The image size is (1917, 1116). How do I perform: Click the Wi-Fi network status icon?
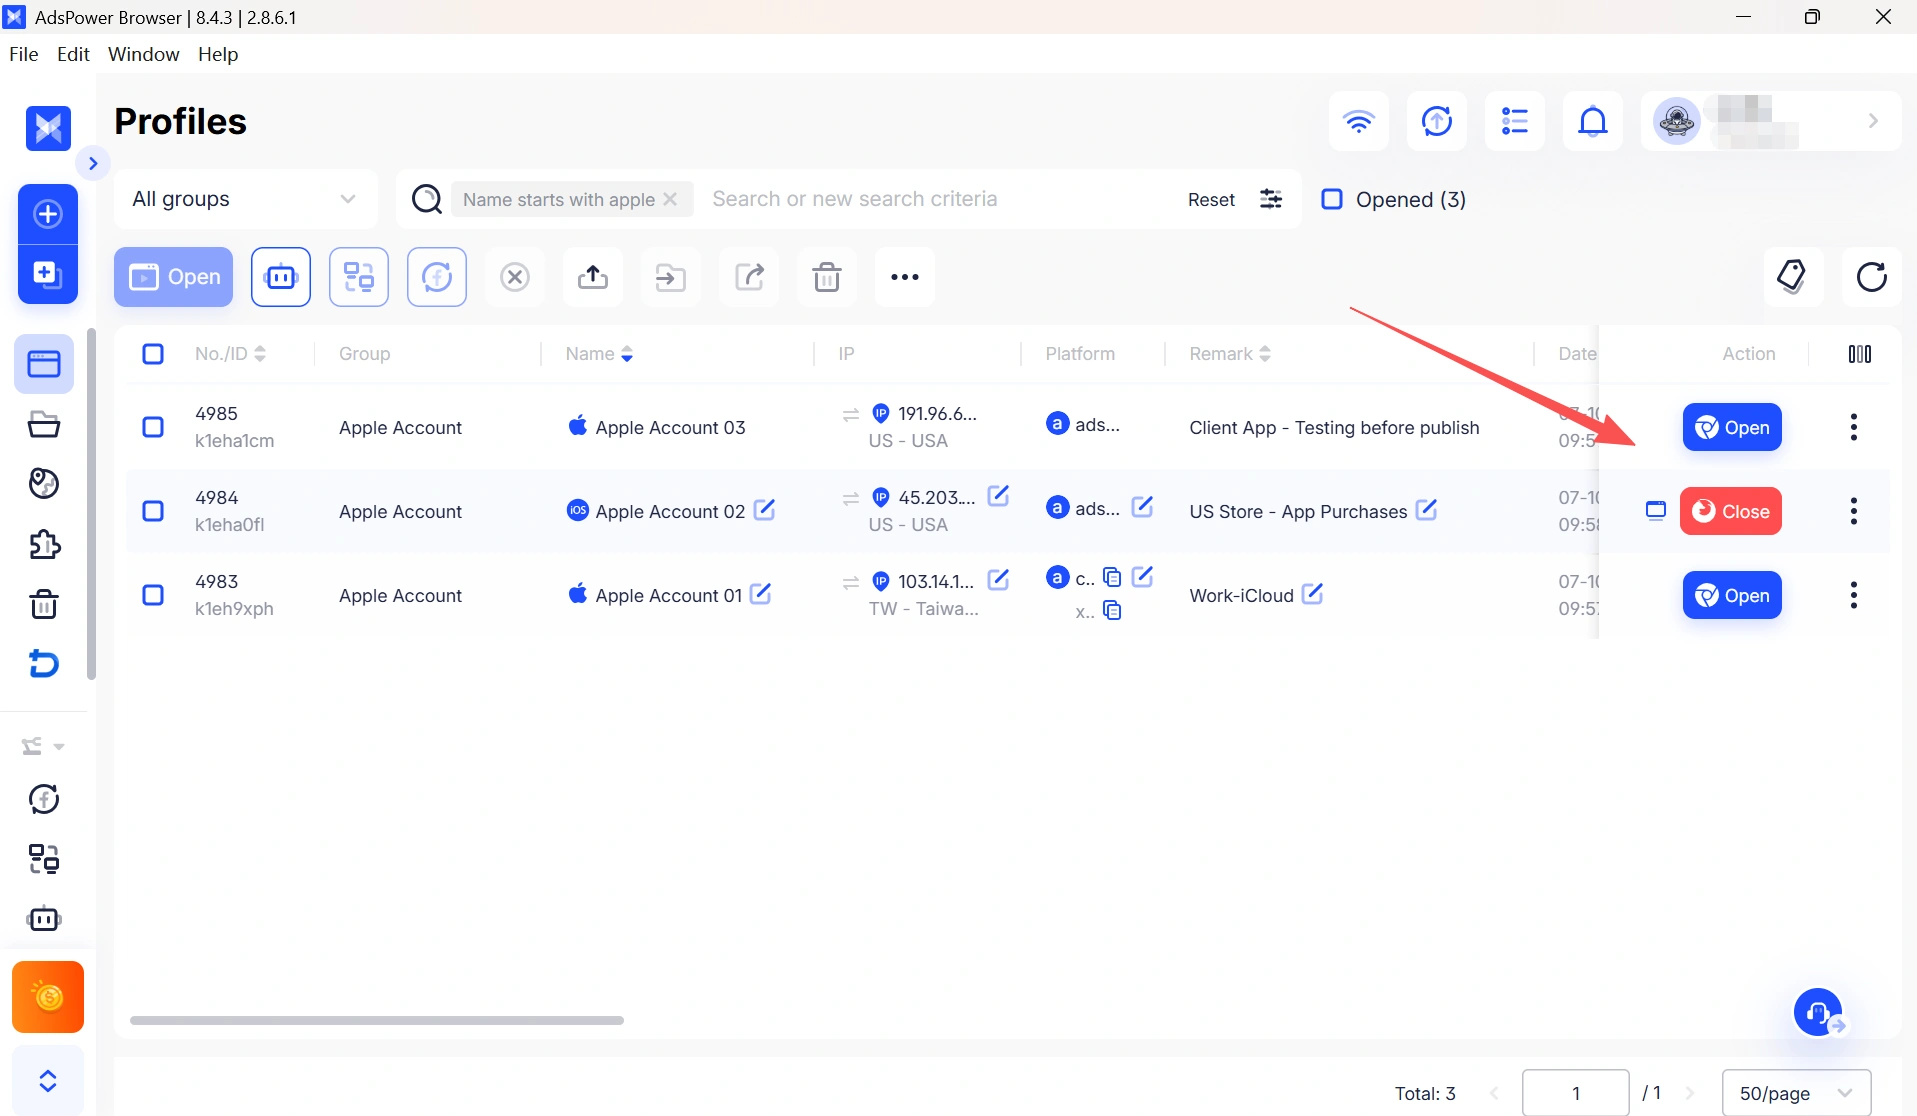(x=1359, y=121)
